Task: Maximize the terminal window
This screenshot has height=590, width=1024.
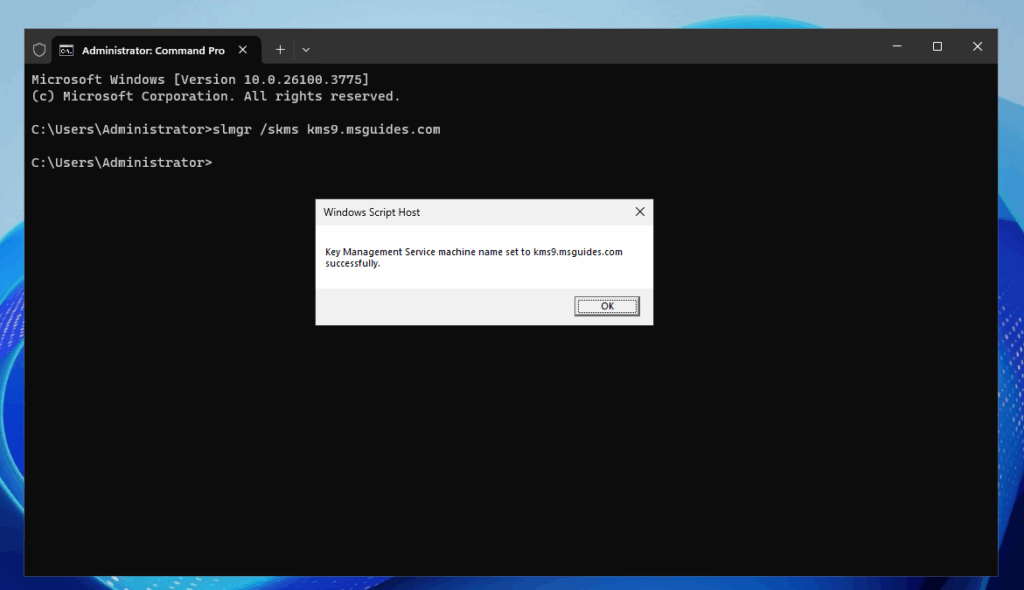Action: click(937, 46)
